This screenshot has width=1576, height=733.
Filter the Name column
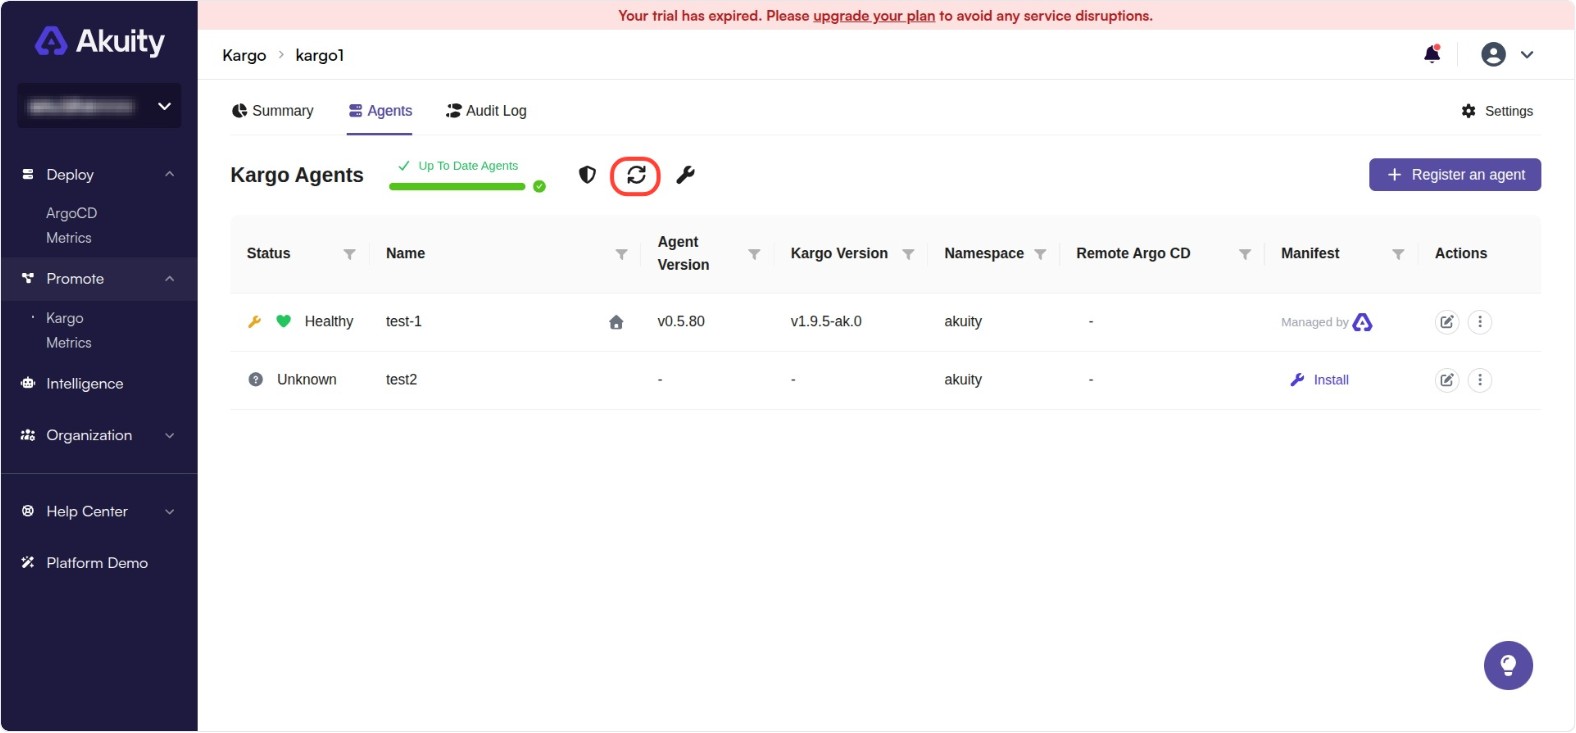621,254
